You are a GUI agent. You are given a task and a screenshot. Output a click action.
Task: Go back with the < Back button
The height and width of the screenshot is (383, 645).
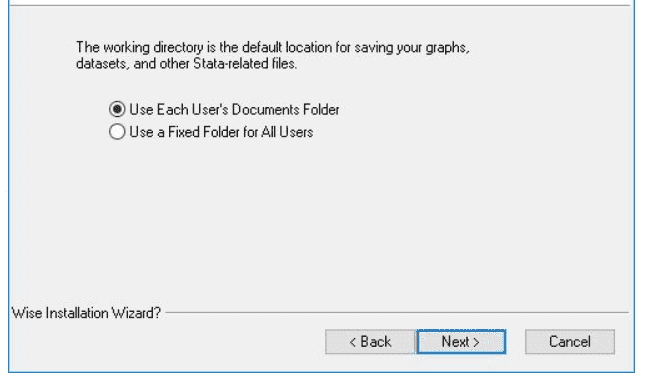pyautogui.click(x=370, y=341)
